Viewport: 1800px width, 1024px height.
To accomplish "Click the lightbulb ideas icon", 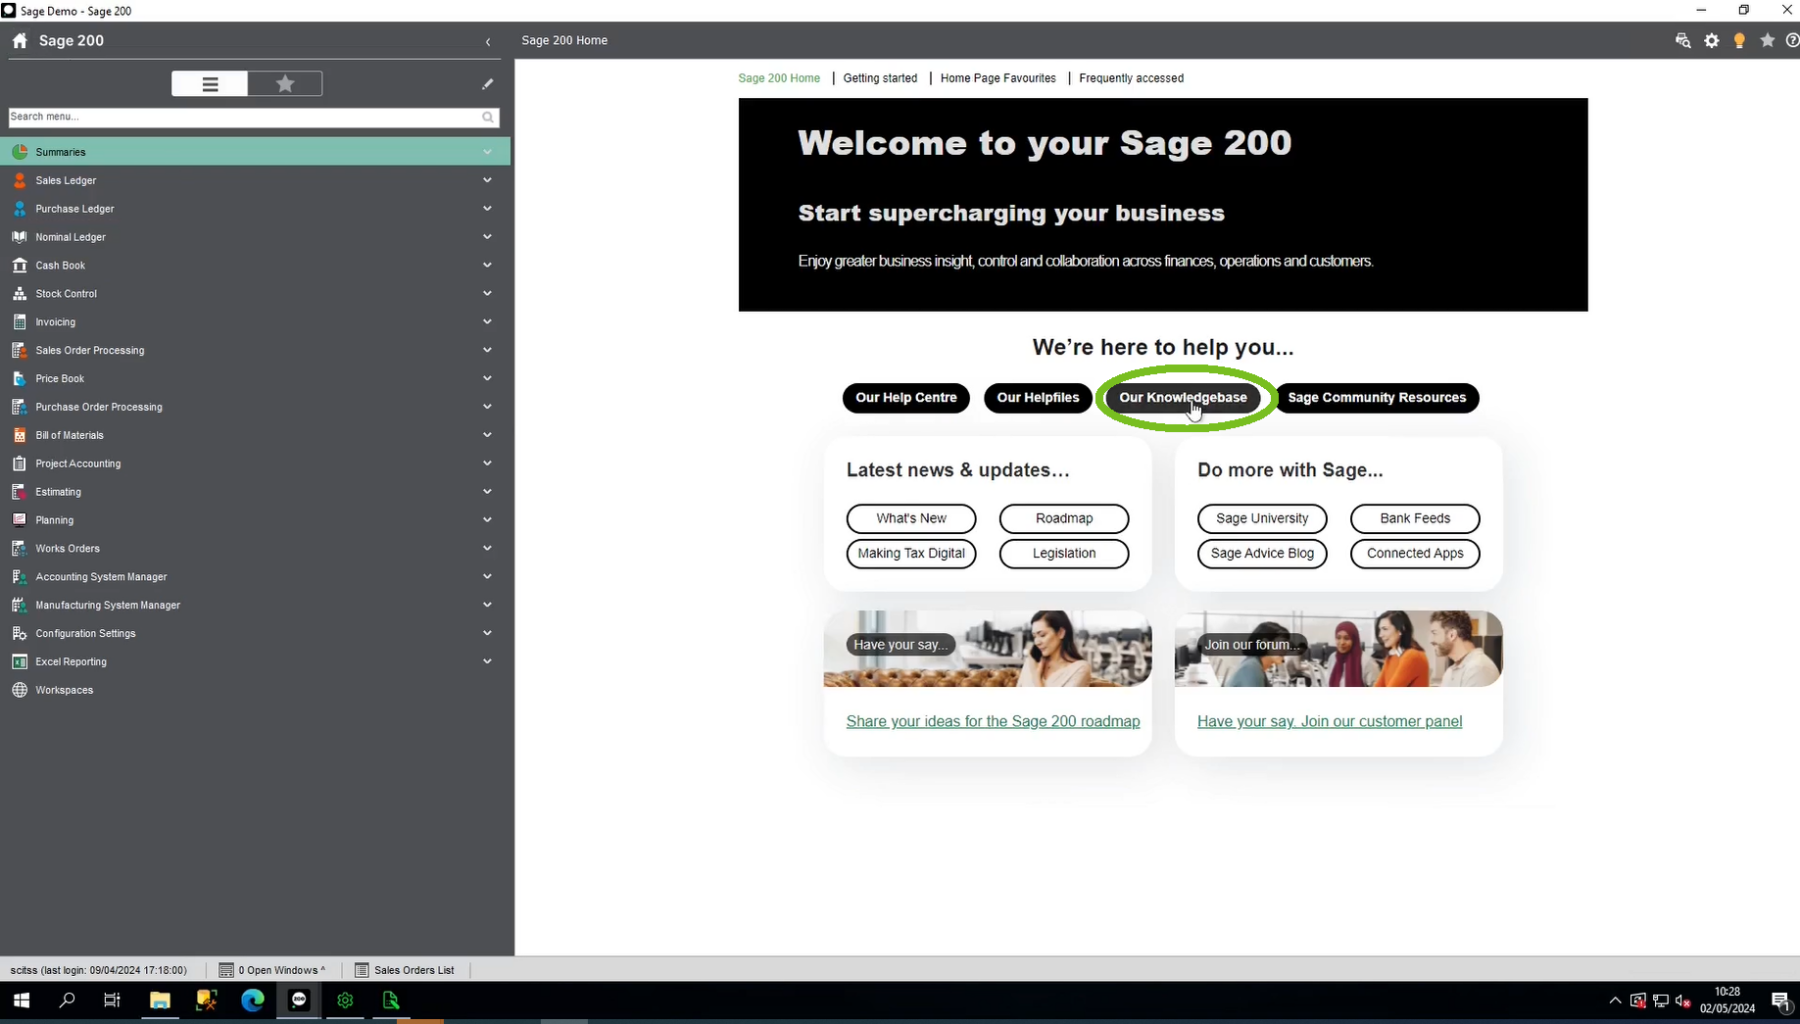I will [x=1739, y=41].
